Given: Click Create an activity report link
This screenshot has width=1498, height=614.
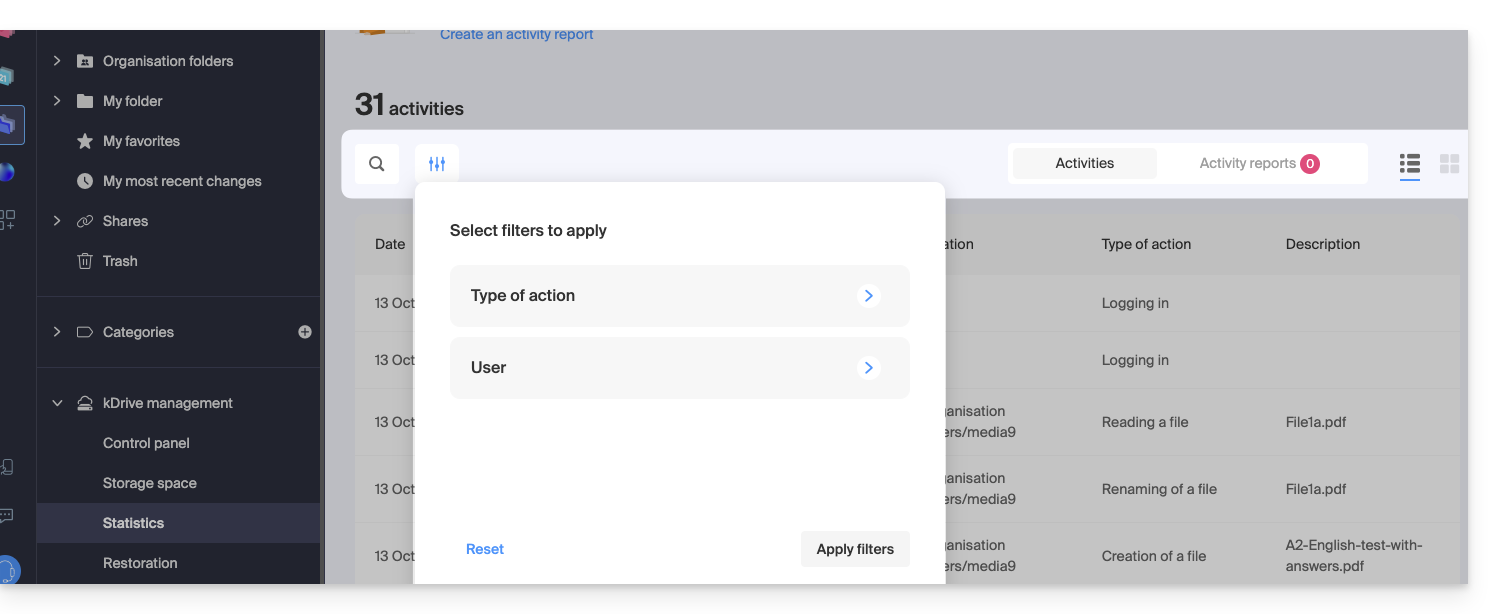Looking at the screenshot, I should pyautogui.click(x=516, y=35).
